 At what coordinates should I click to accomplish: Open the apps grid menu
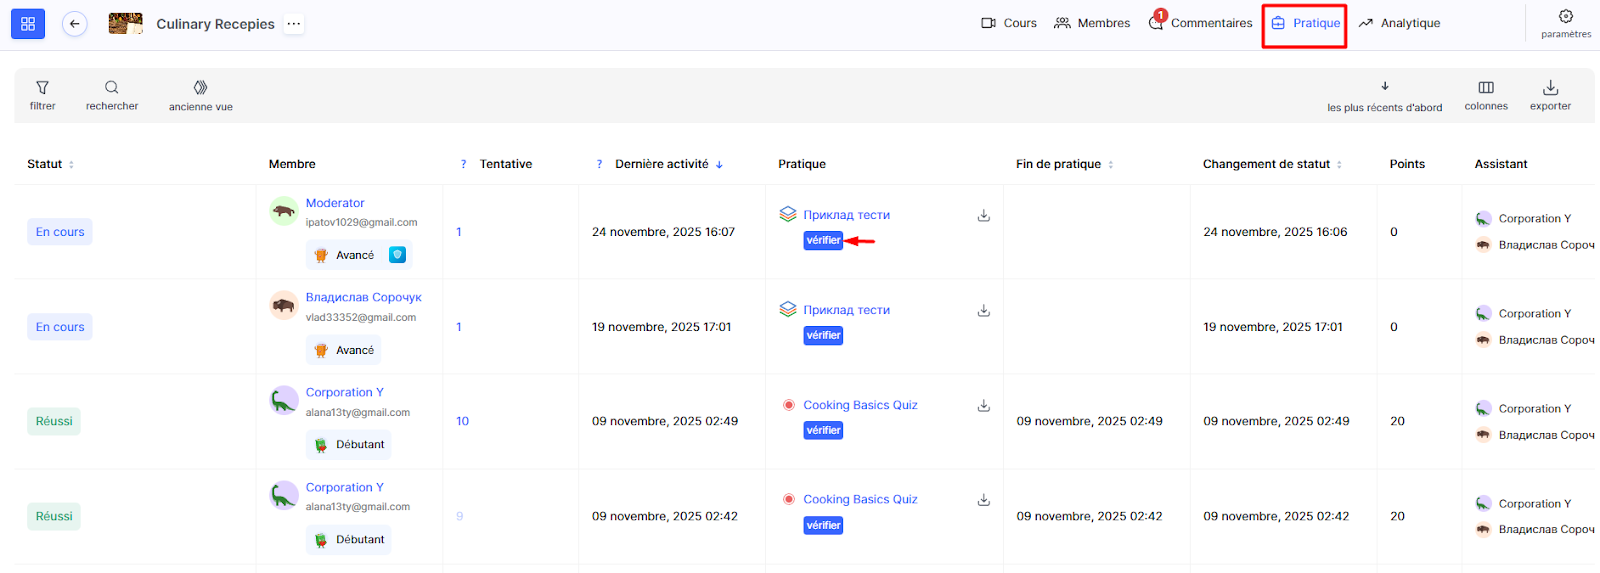pyautogui.click(x=28, y=24)
